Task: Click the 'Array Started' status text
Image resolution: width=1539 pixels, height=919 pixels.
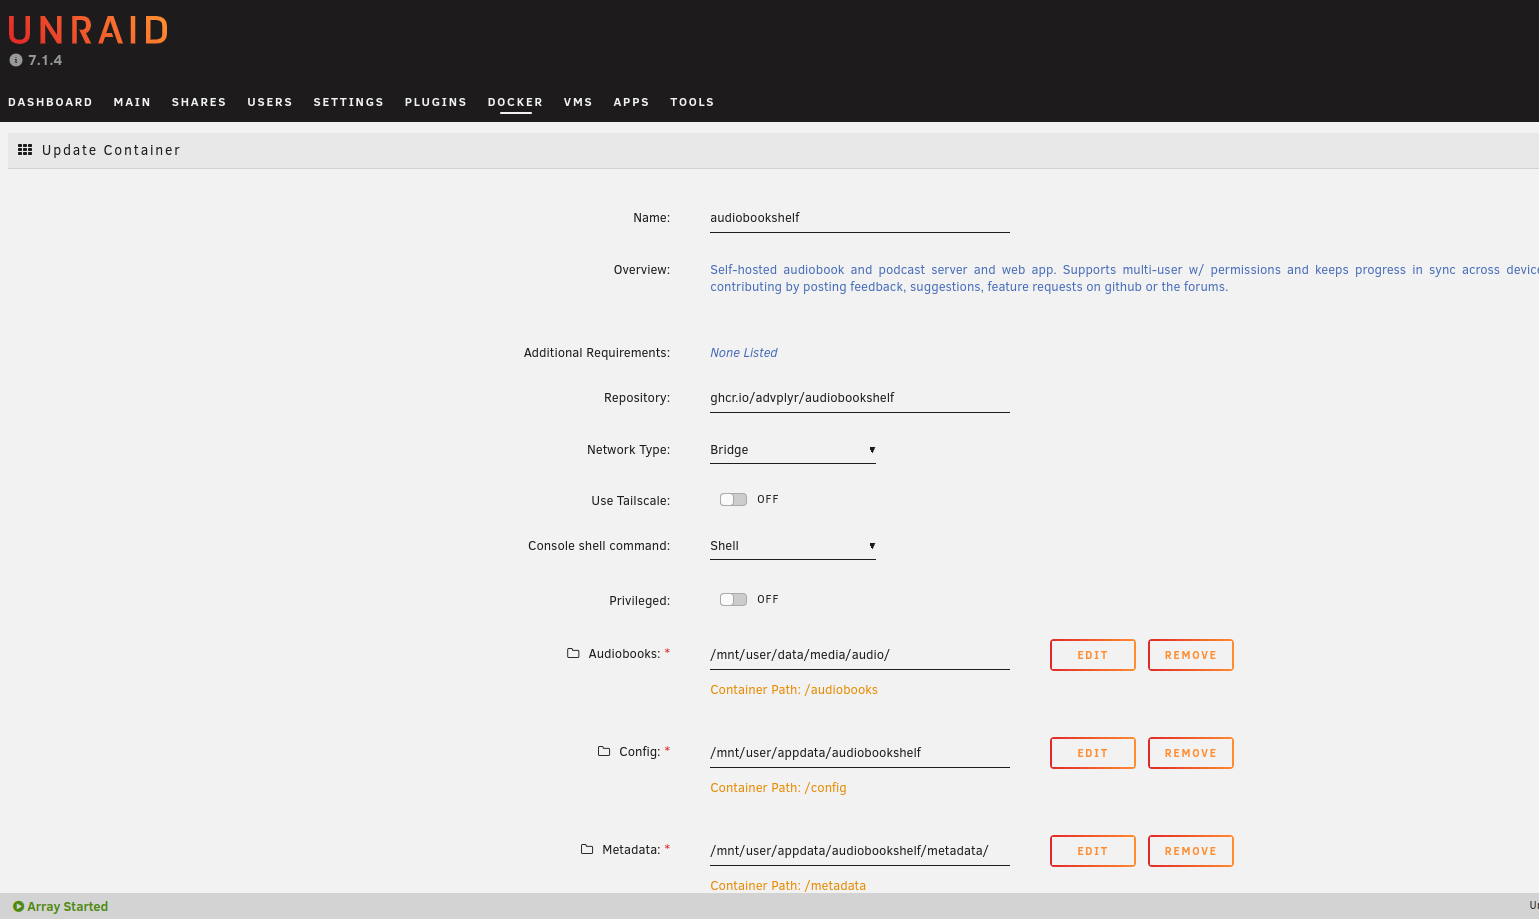Action: 67,907
